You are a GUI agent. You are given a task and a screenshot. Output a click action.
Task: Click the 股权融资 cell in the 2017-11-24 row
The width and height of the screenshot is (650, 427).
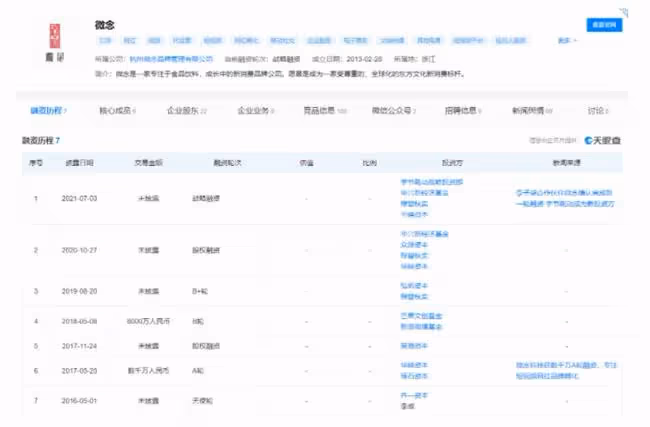click(206, 346)
